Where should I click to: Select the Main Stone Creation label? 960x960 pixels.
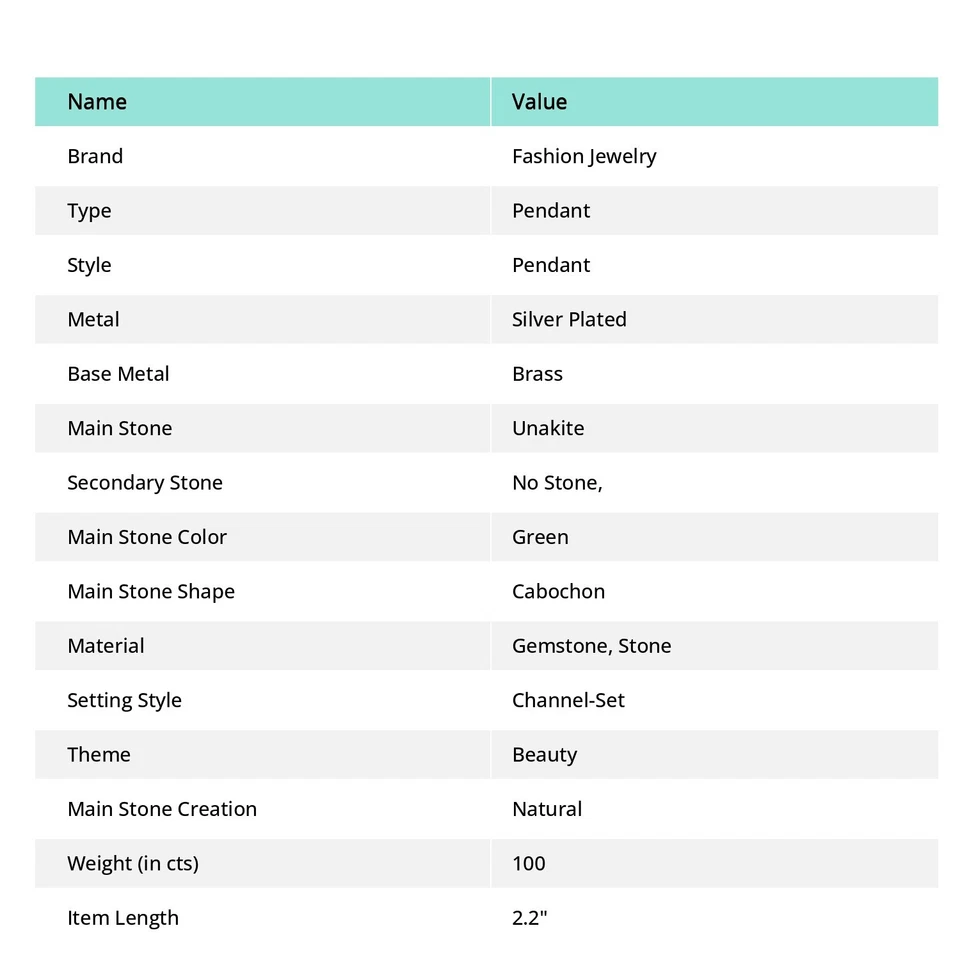[x=162, y=809]
